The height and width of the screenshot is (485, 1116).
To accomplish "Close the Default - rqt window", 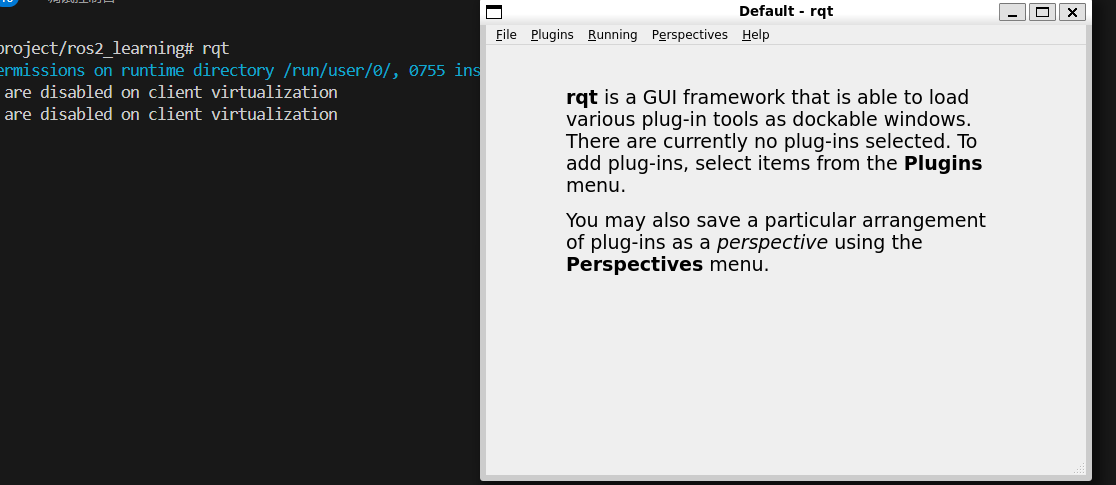I will coord(1072,12).
